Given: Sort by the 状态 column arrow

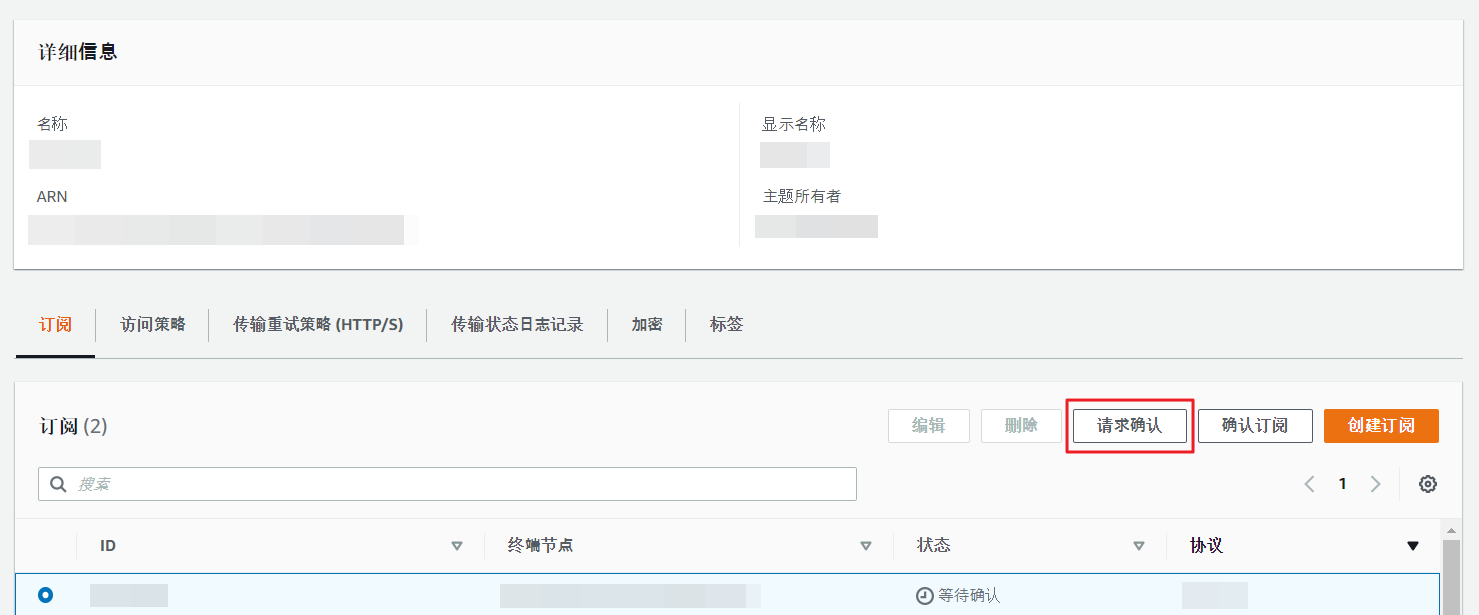Looking at the screenshot, I should click(1138, 546).
